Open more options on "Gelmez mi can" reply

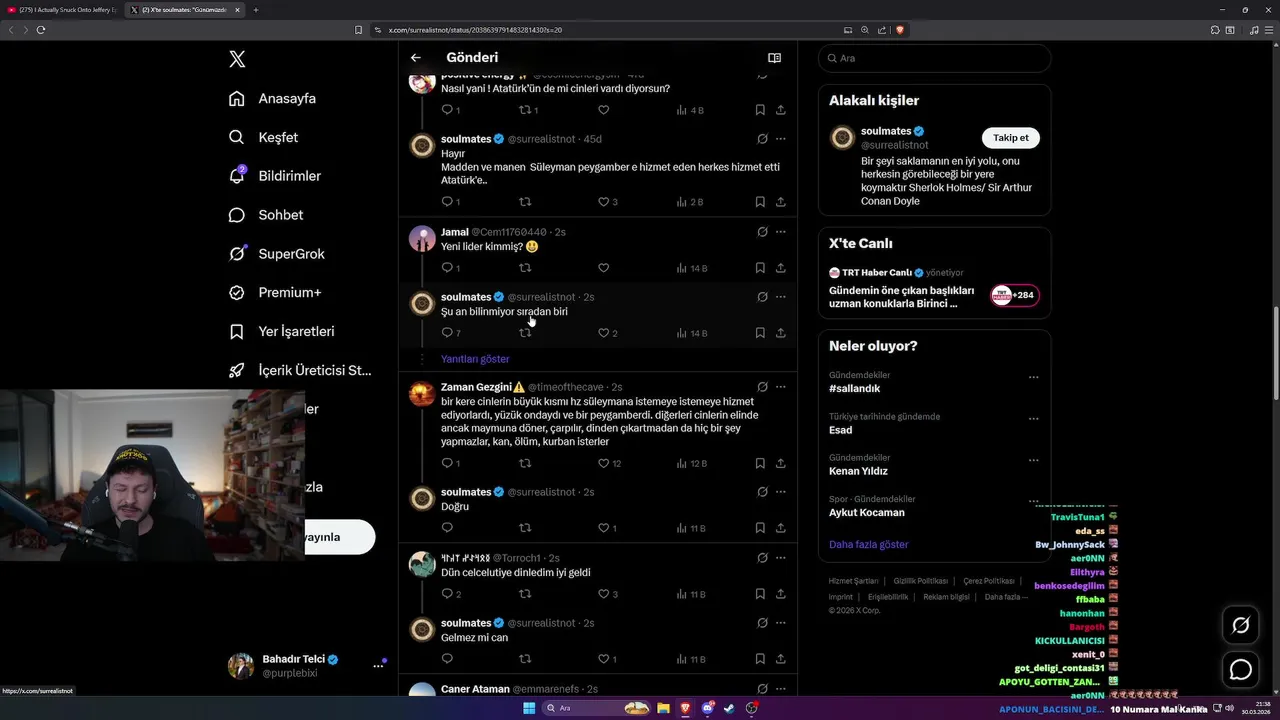[781, 623]
